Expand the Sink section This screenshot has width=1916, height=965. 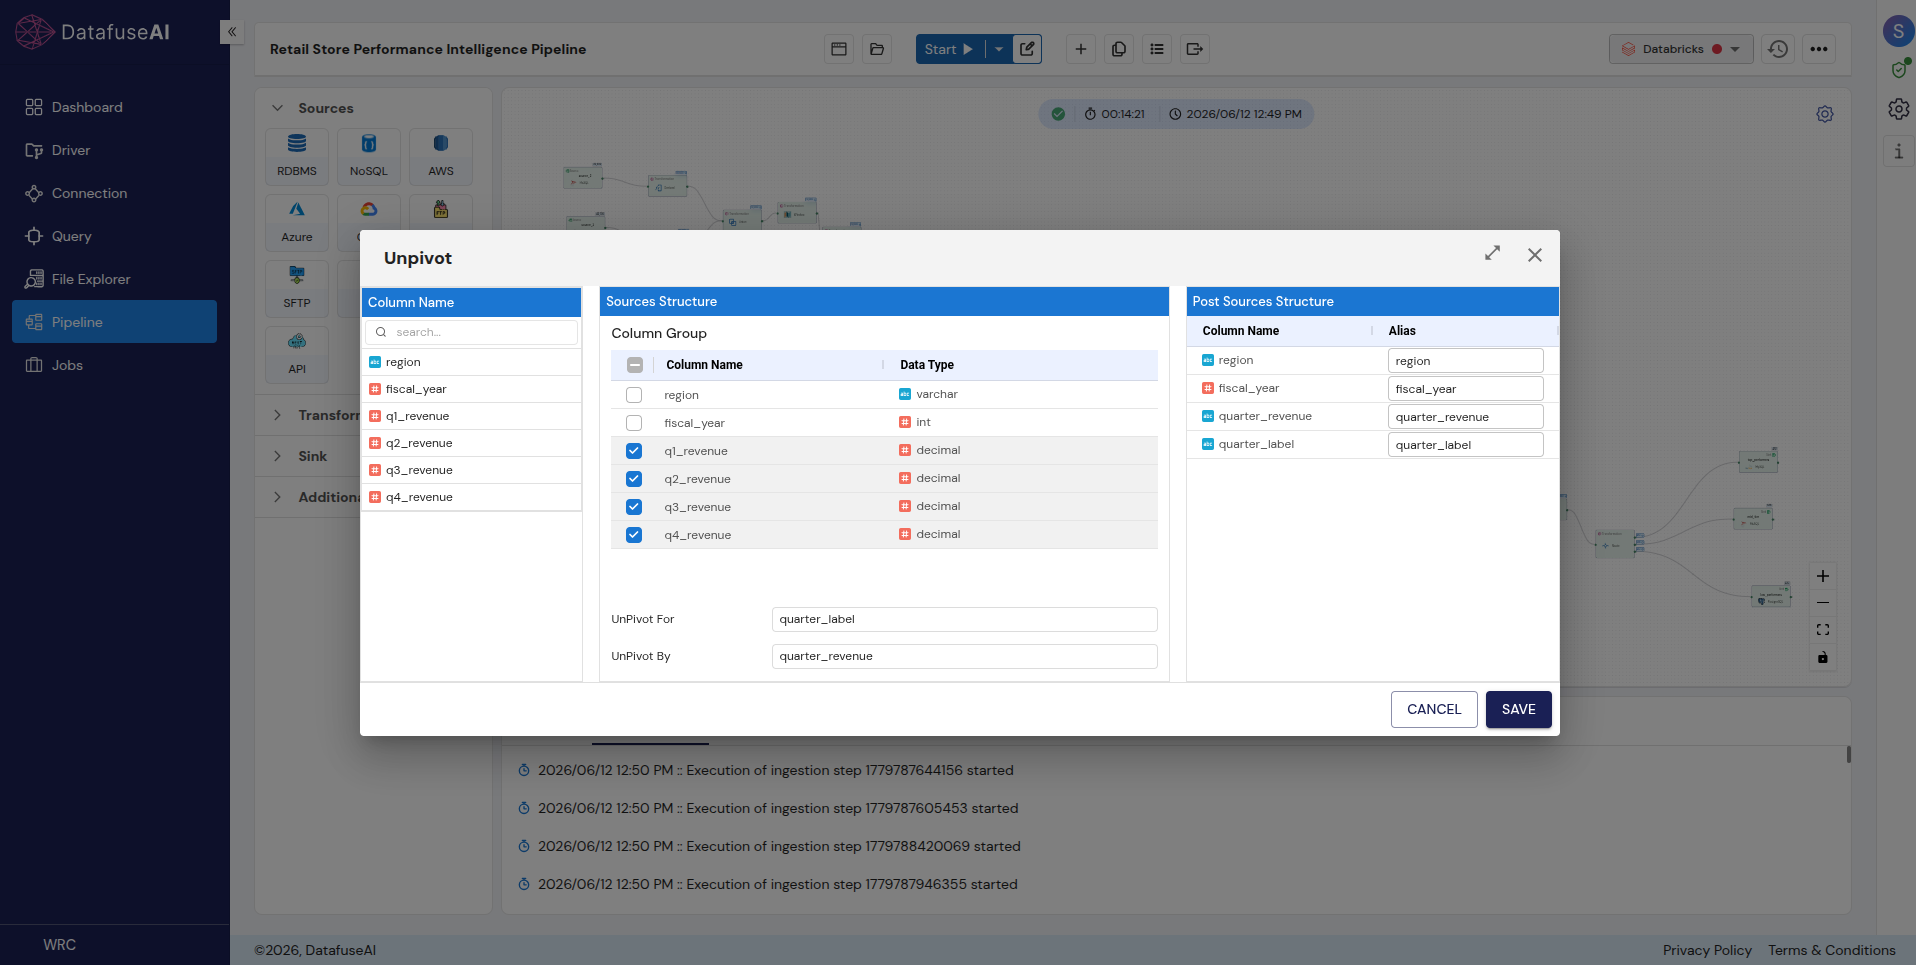[277, 456]
